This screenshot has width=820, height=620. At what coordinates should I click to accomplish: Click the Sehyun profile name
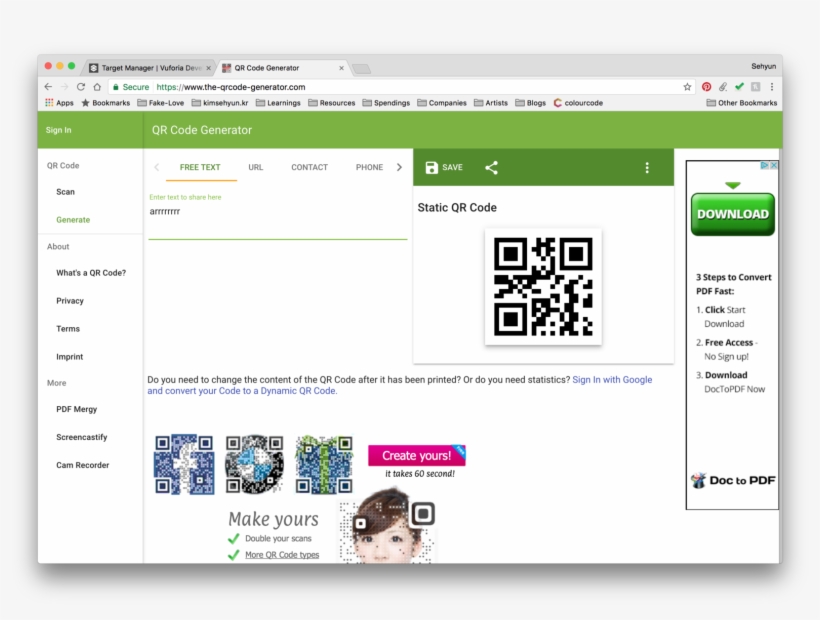pyautogui.click(x=764, y=66)
